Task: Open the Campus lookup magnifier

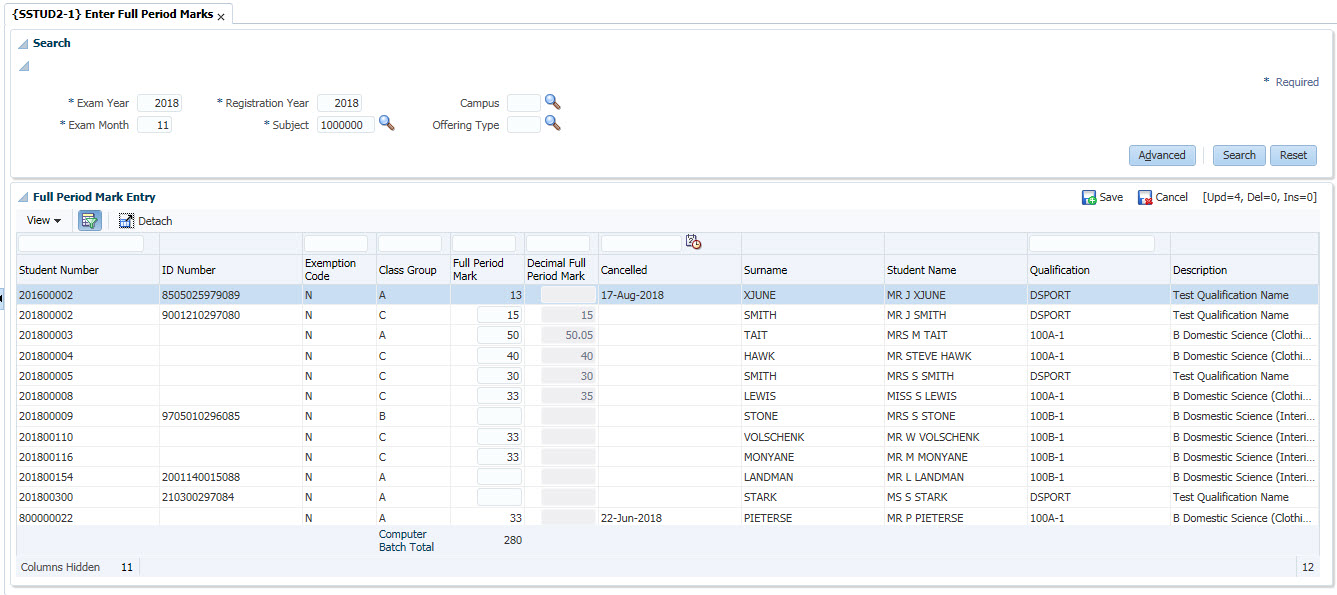Action: pyautogui.click(x=552, y=102)
